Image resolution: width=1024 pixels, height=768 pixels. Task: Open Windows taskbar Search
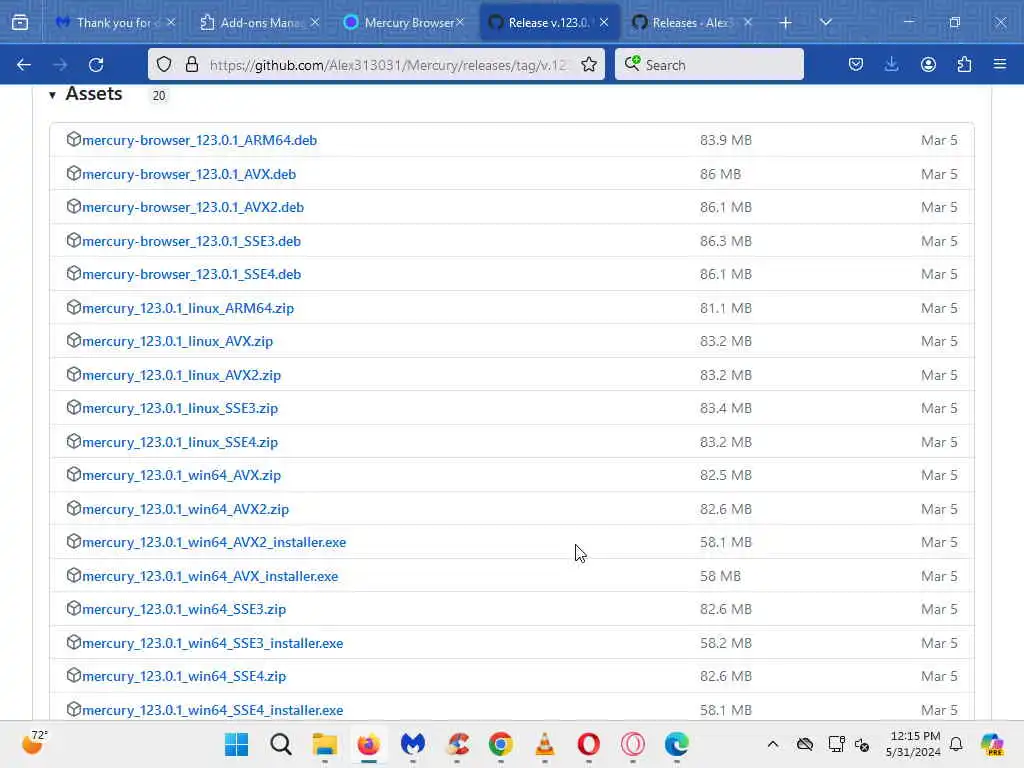[x=281, y=744]
